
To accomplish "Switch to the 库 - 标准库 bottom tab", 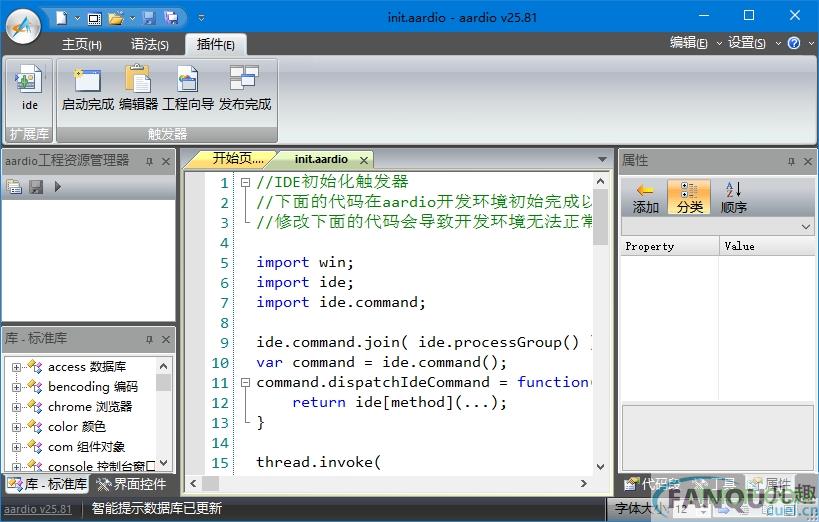I will tap(47, 484).
